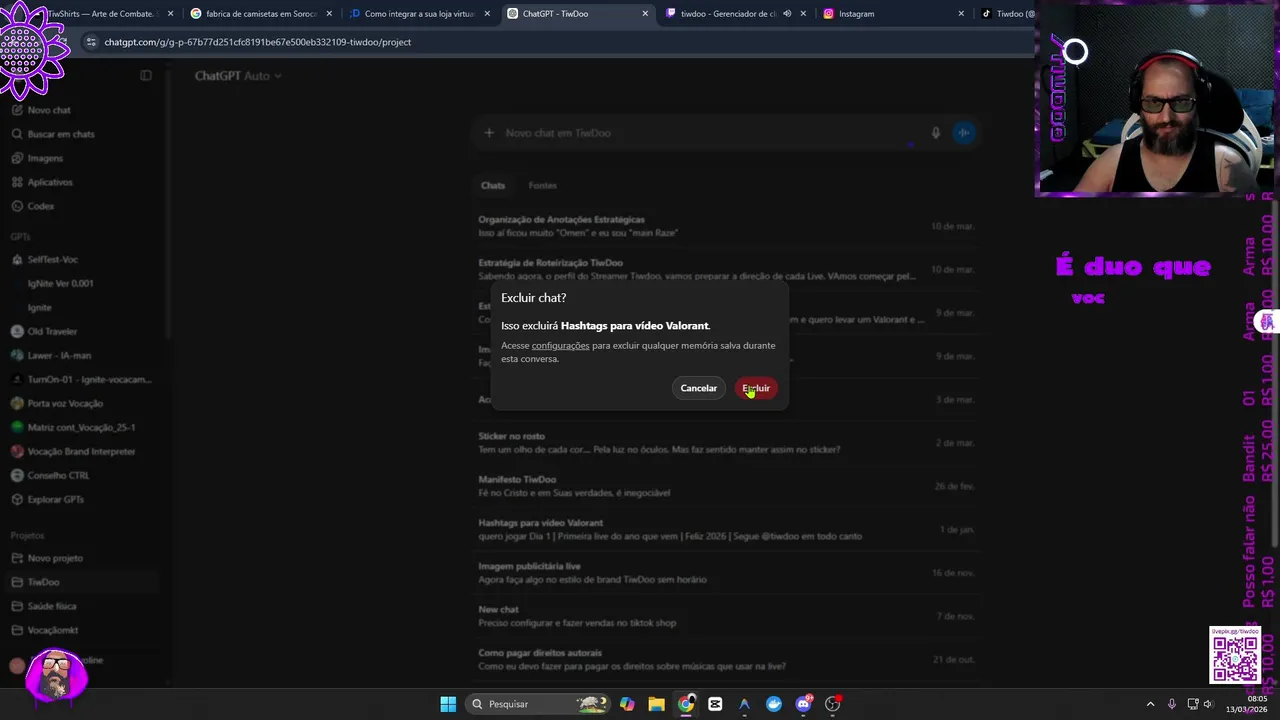
Task: Click the plus attach icon in composer
Action: (x=489, y=133)
